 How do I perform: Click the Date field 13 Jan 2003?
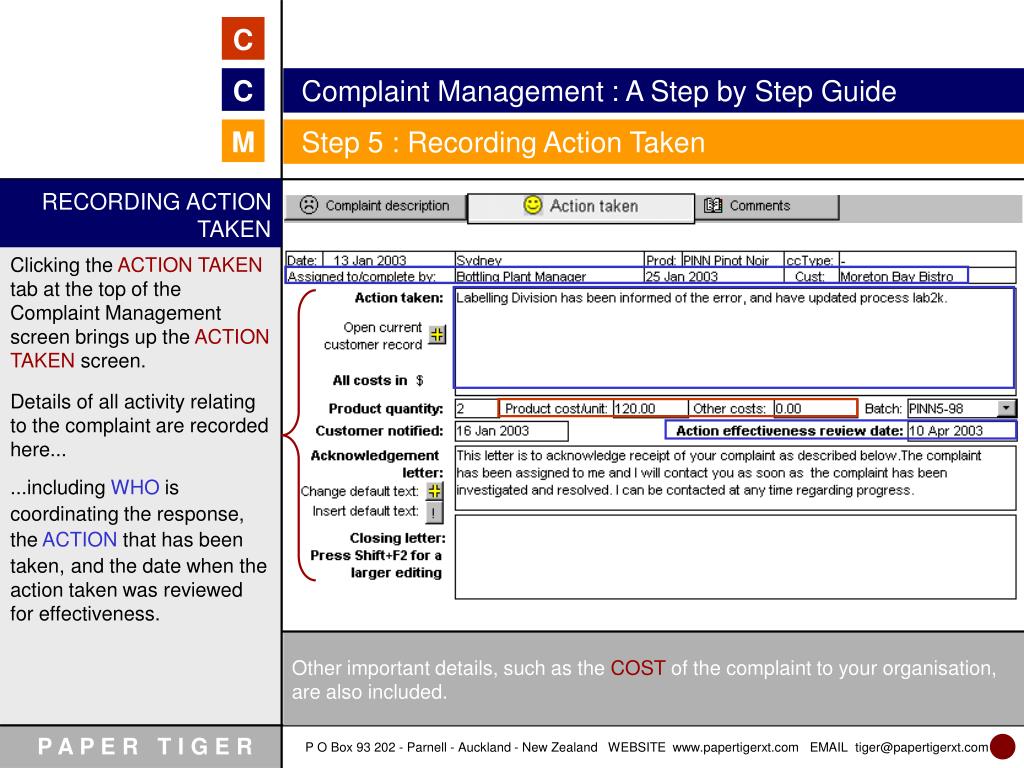coord(389,260)
